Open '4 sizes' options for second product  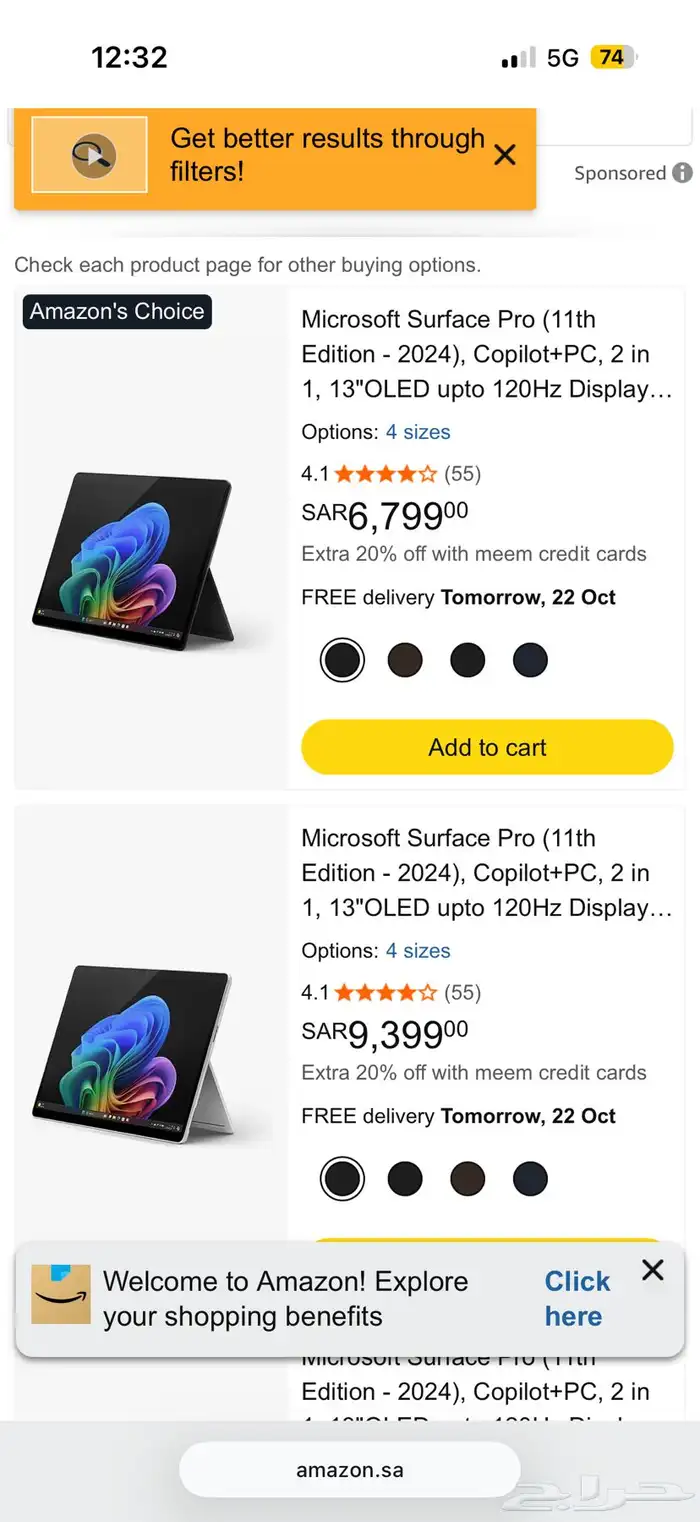click(x=418, y=951)
